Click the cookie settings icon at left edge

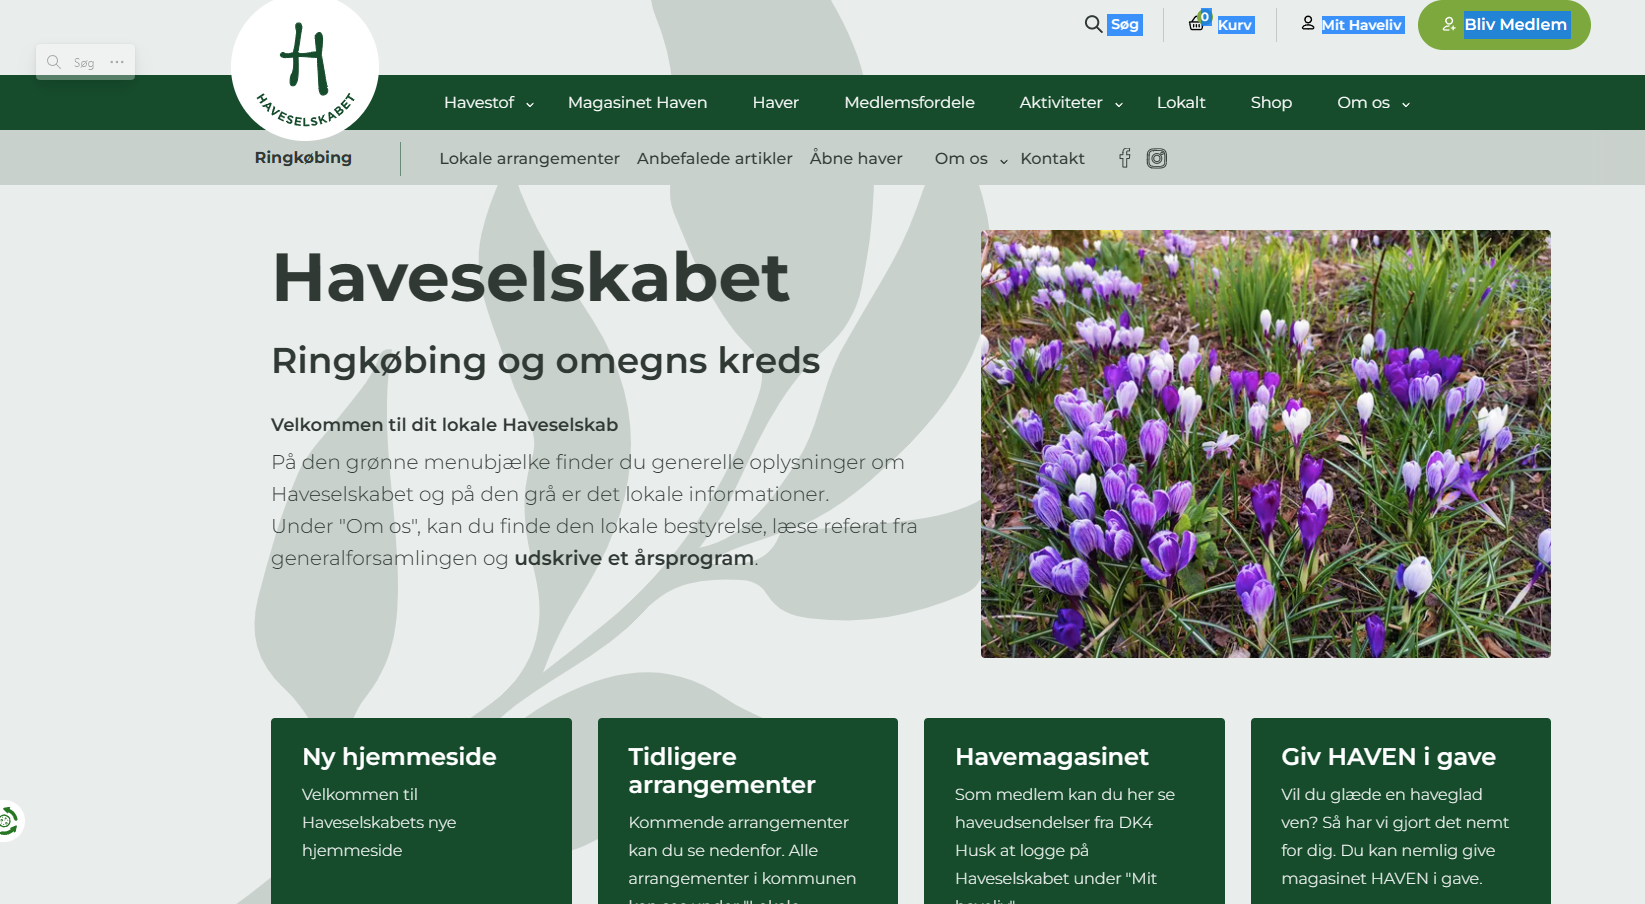[x=8, y=821]
